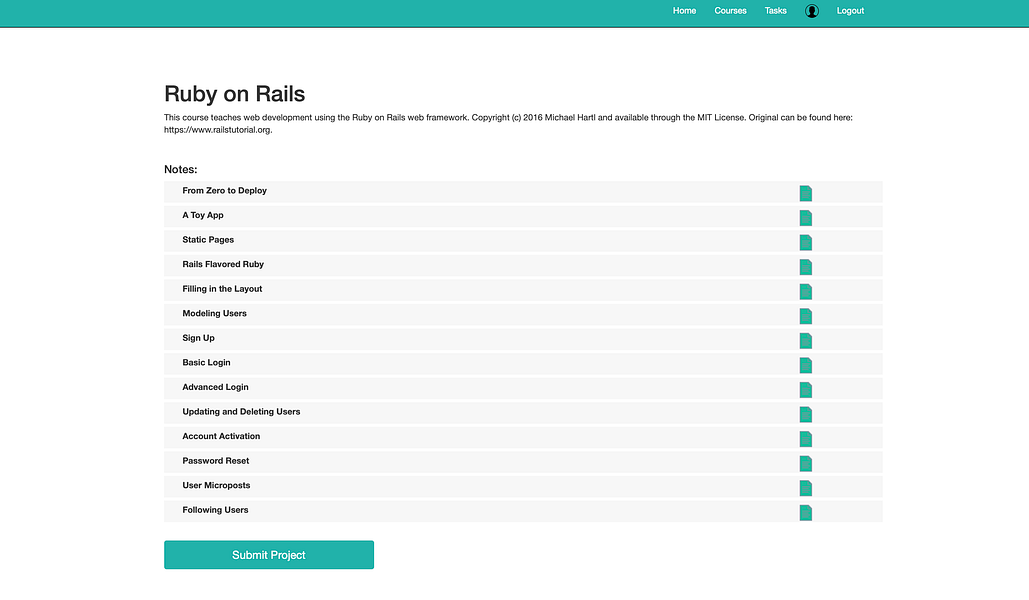Open the user profile avatar icon
The image size is (1029, 600).
click(x=812, y=11)
